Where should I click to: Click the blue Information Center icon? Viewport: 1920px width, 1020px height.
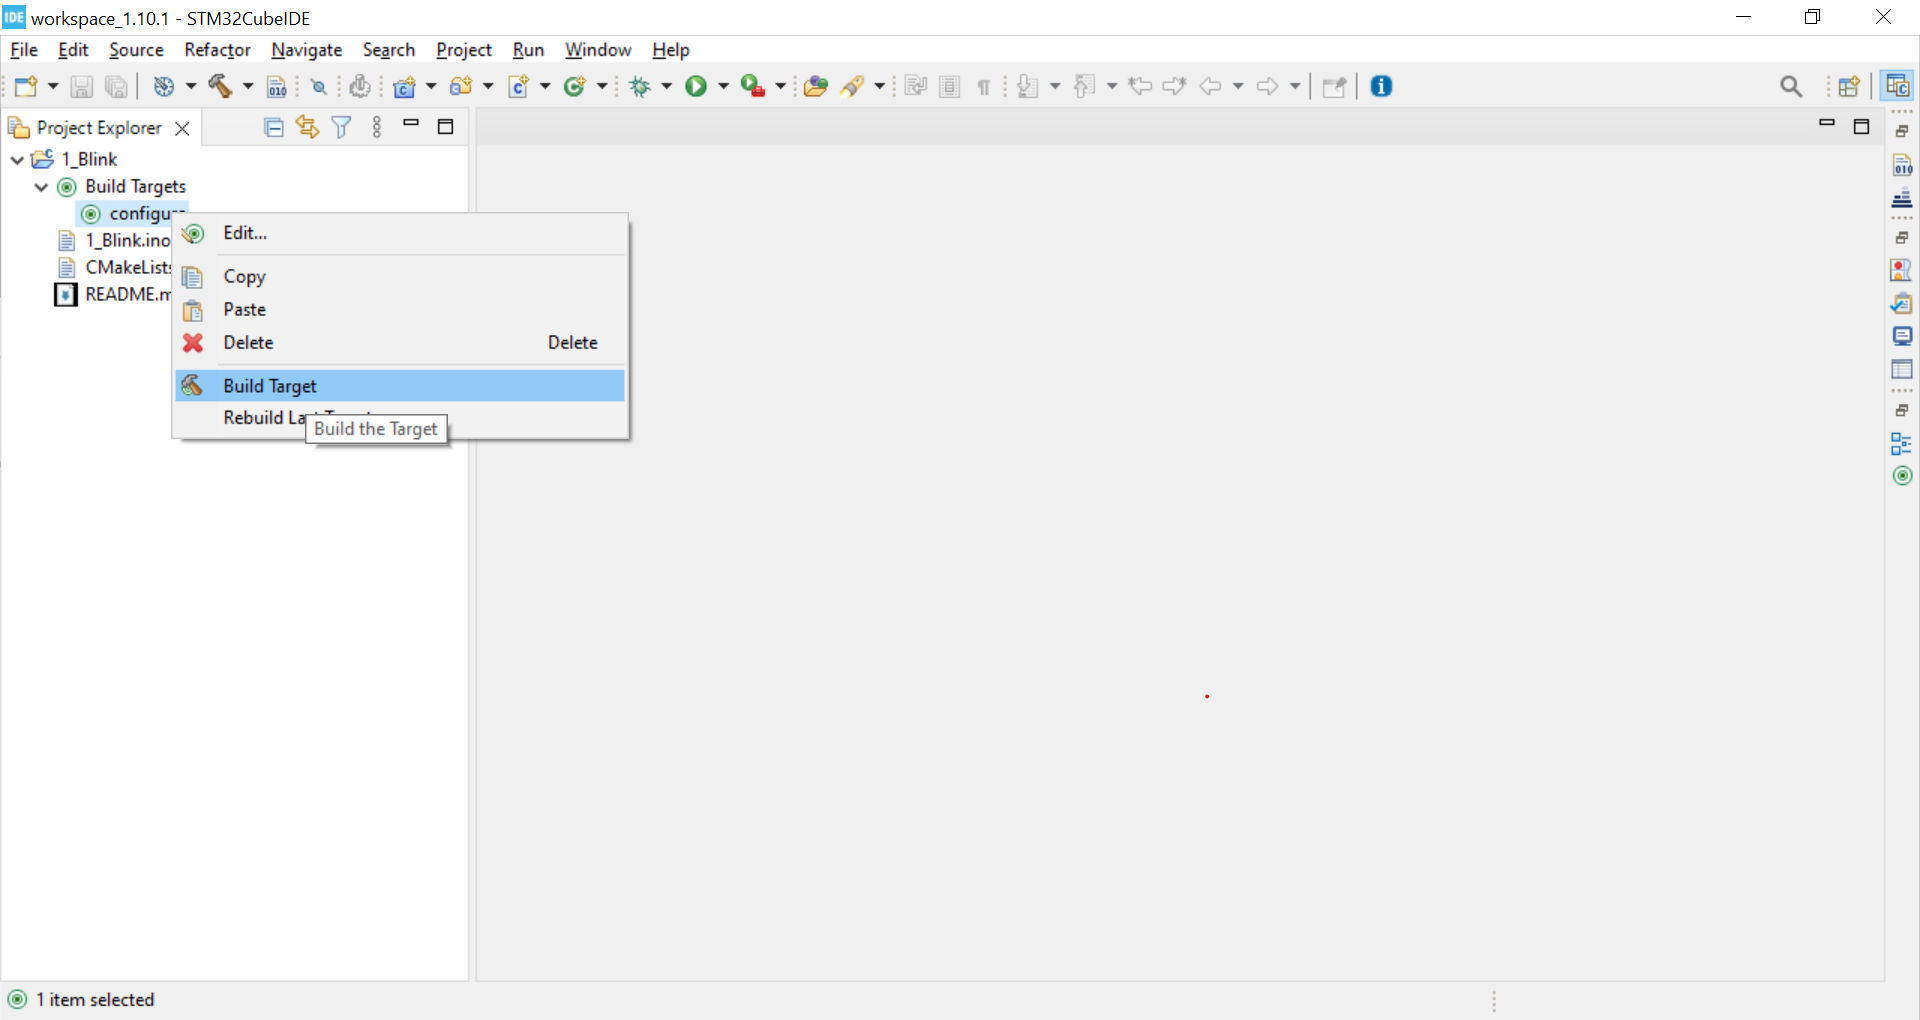pos(1381,87)
